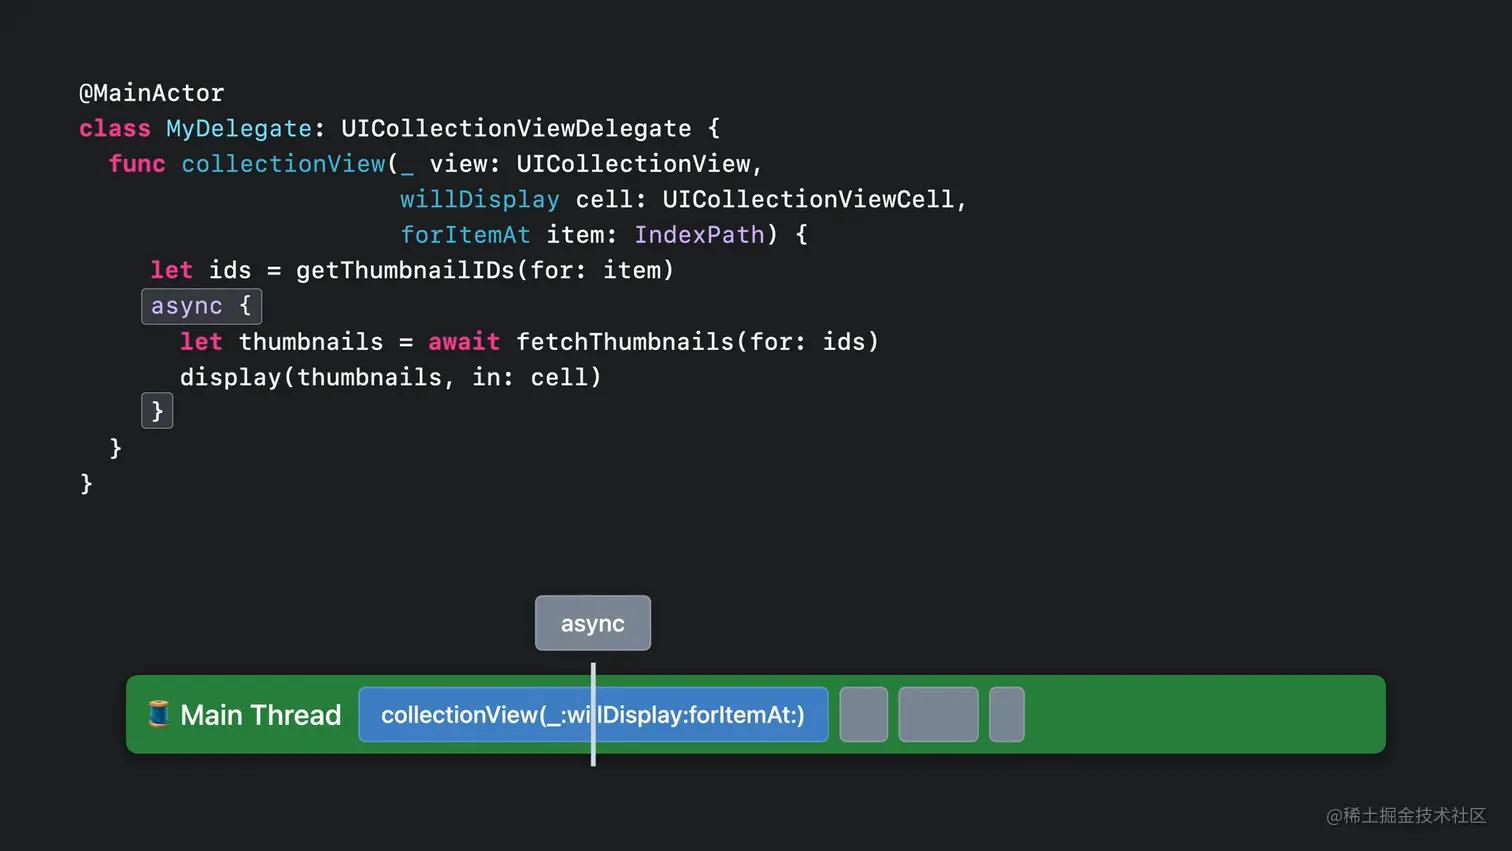Click the thread spool emoji icon
Image resolution: width=1512 pixels, height=851 pixels.
pyautogui.click(x=160, y=714)
